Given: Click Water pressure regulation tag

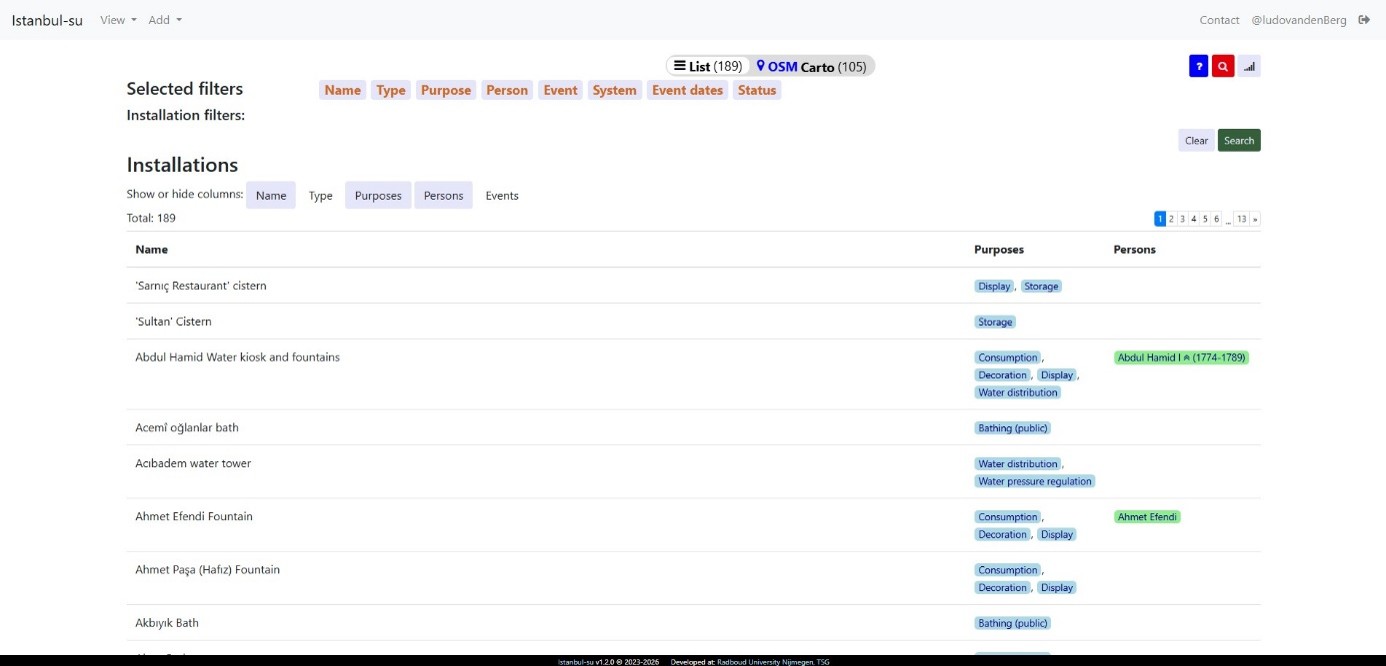Looking at the screenshot, I should pos(1035,481).
